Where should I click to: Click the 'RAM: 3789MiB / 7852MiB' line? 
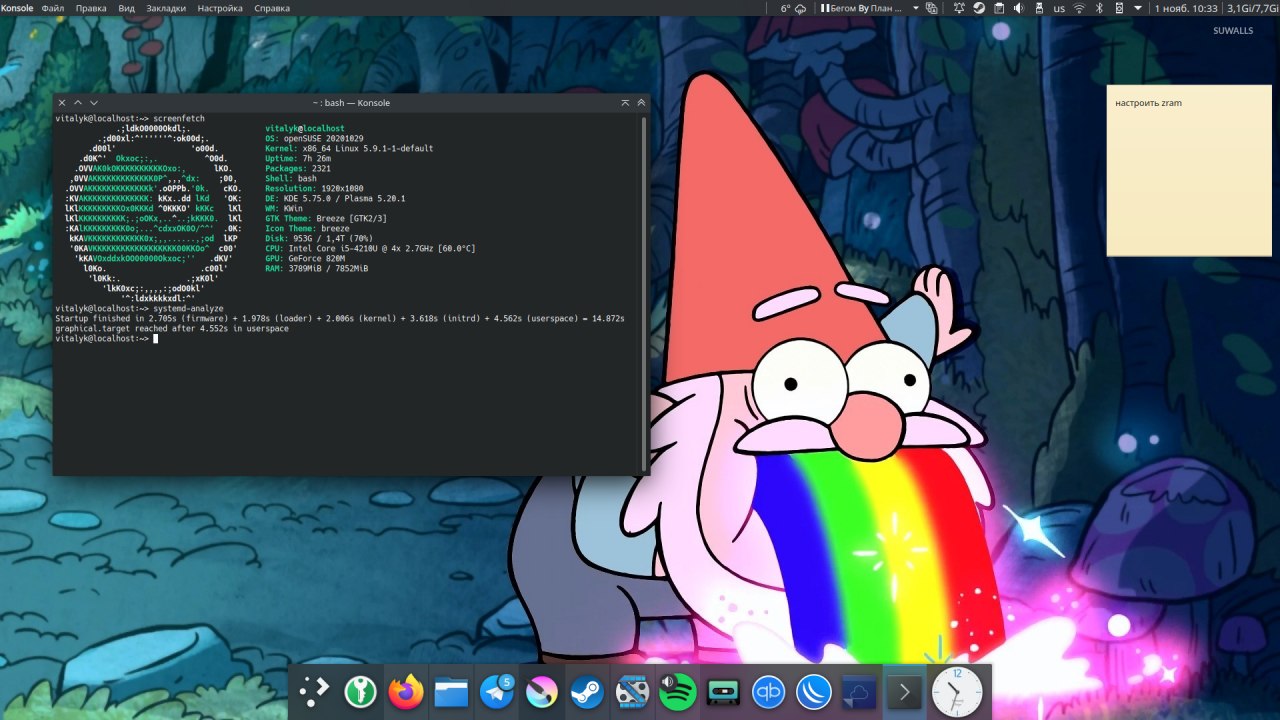tap(317, 268)
